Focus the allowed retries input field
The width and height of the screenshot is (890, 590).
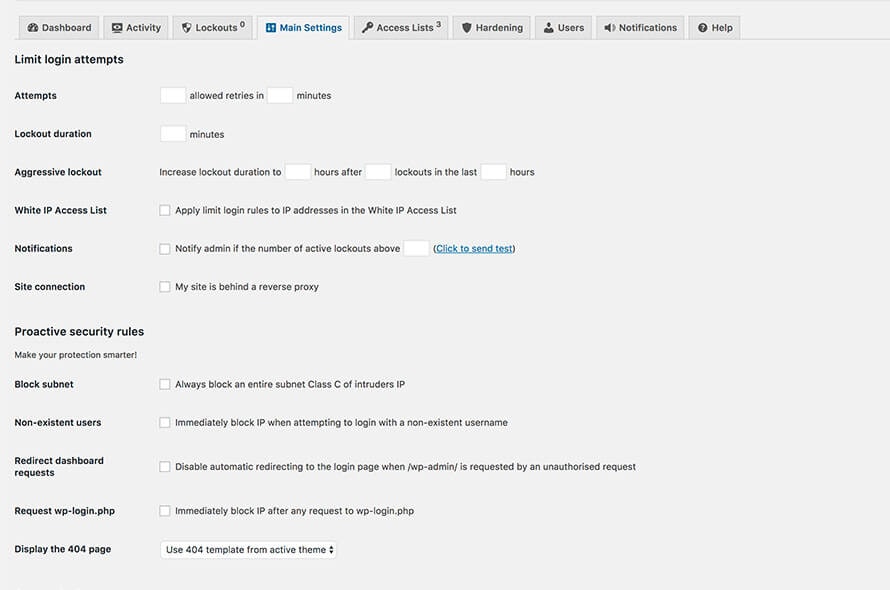pyautogui.click(x=173, y=96)
